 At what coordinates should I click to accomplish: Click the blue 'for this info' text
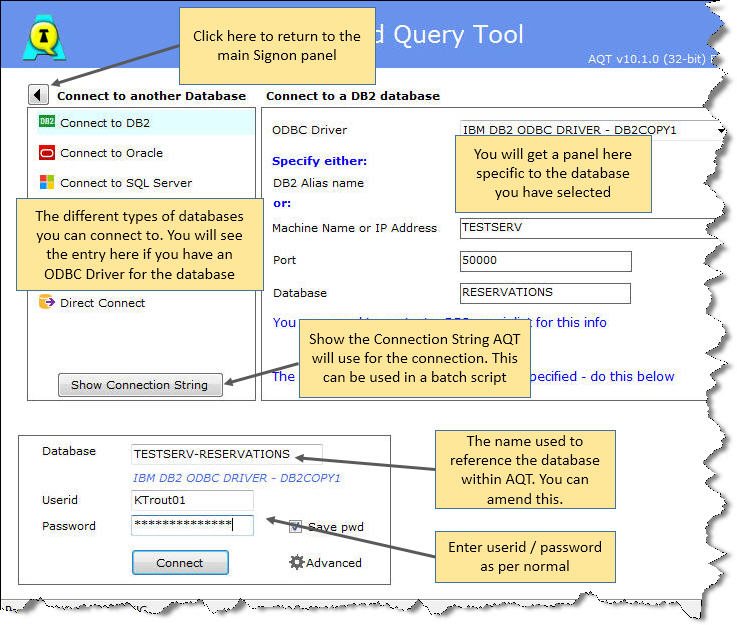pos(571,322)
